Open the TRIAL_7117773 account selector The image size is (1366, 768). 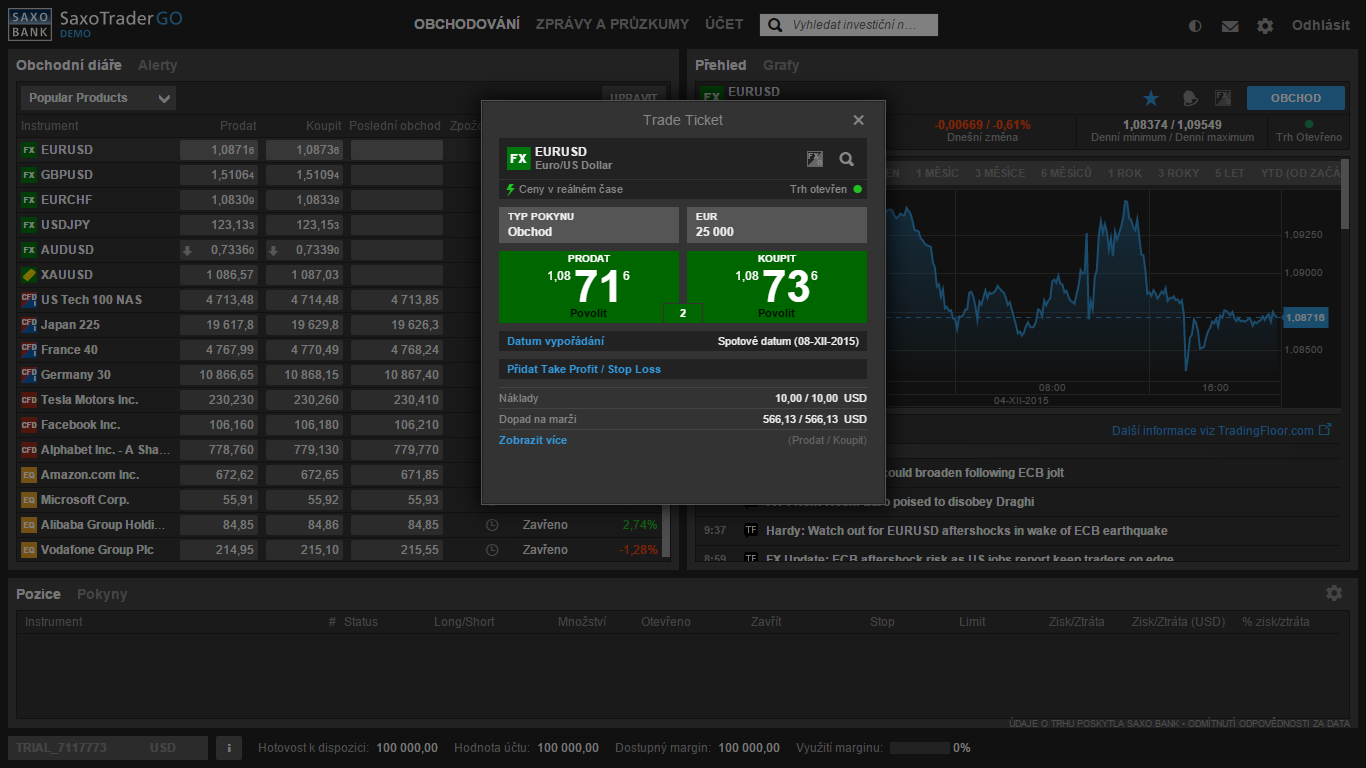108,748
